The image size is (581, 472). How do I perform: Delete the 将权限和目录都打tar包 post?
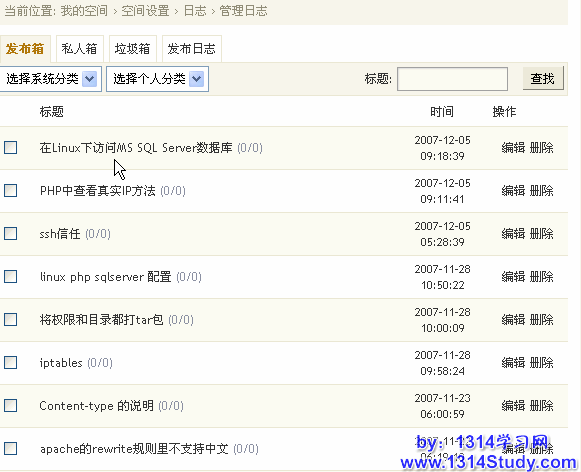(541, 320)
